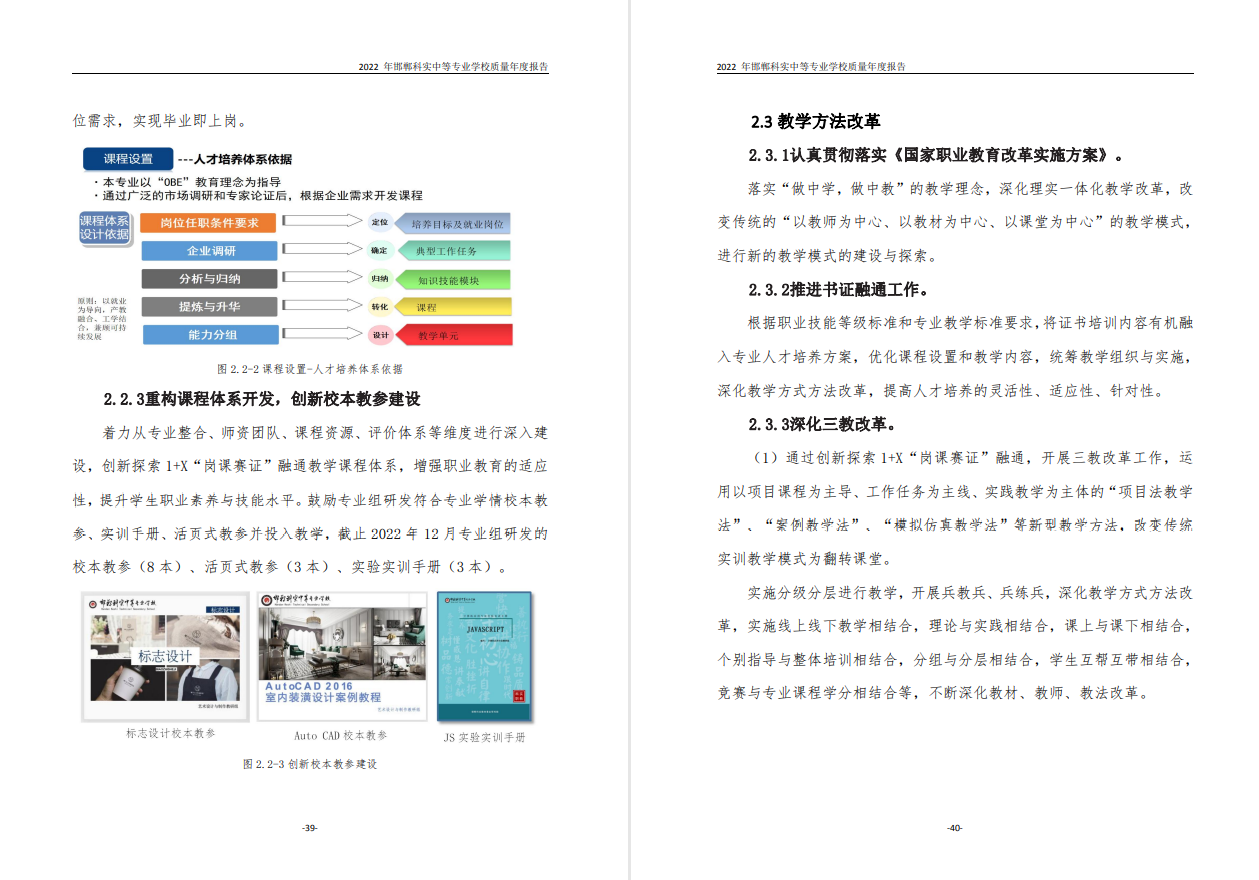Select the small 原则：以就业为导向 note
The width and height of the screenshot is (1259, 880).
coord(102,318)
